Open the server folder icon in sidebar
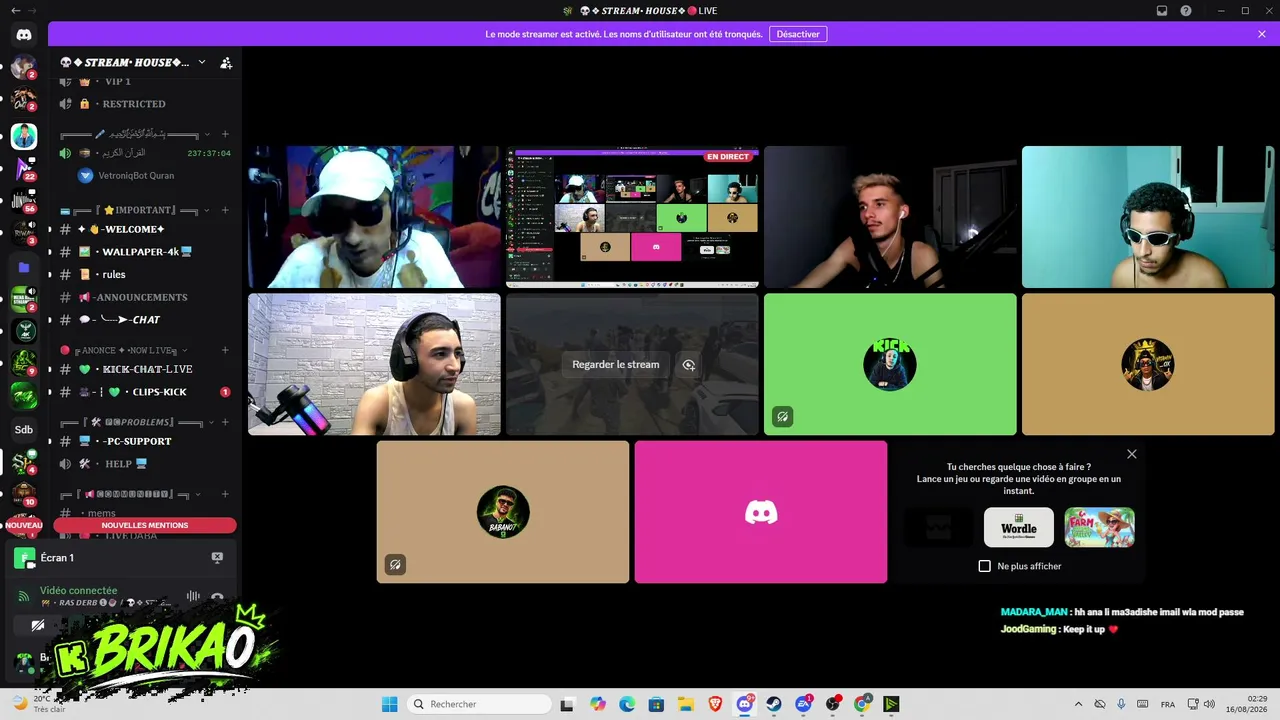 (24, 268)
